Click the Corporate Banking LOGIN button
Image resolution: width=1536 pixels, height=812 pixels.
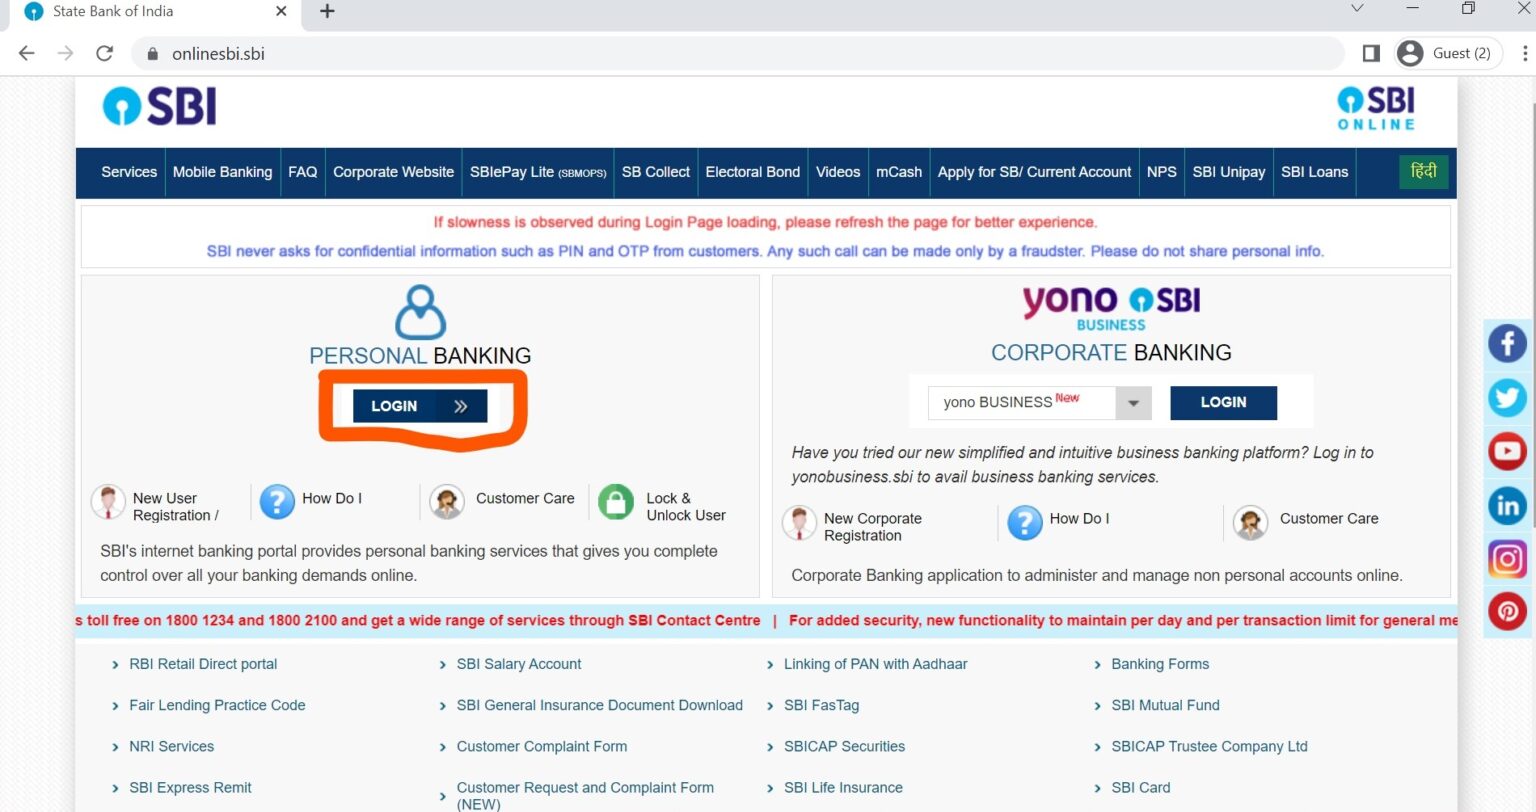1223,402
